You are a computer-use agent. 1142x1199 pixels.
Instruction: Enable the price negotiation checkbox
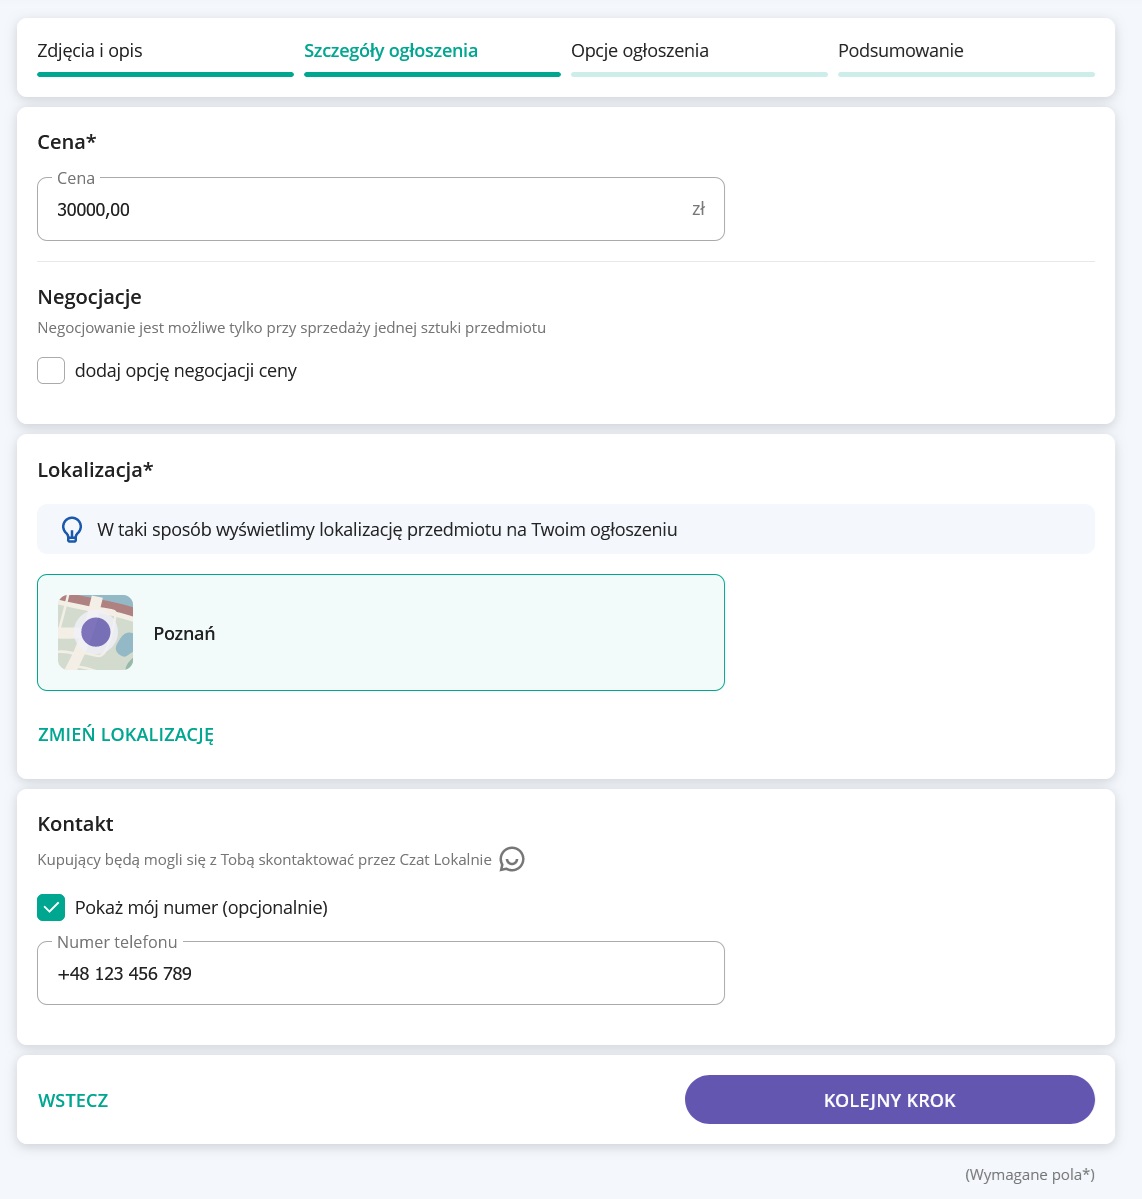(x=51, y=371)
